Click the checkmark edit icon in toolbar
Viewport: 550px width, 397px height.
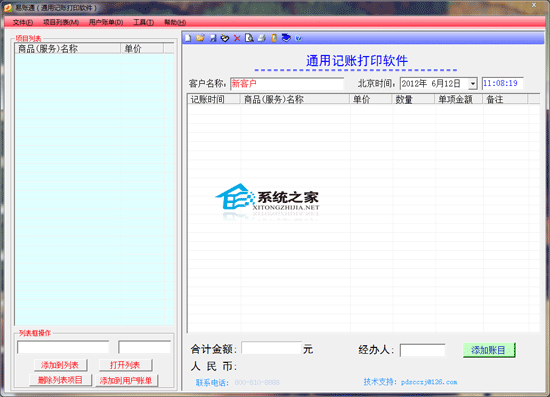[225, 38]
